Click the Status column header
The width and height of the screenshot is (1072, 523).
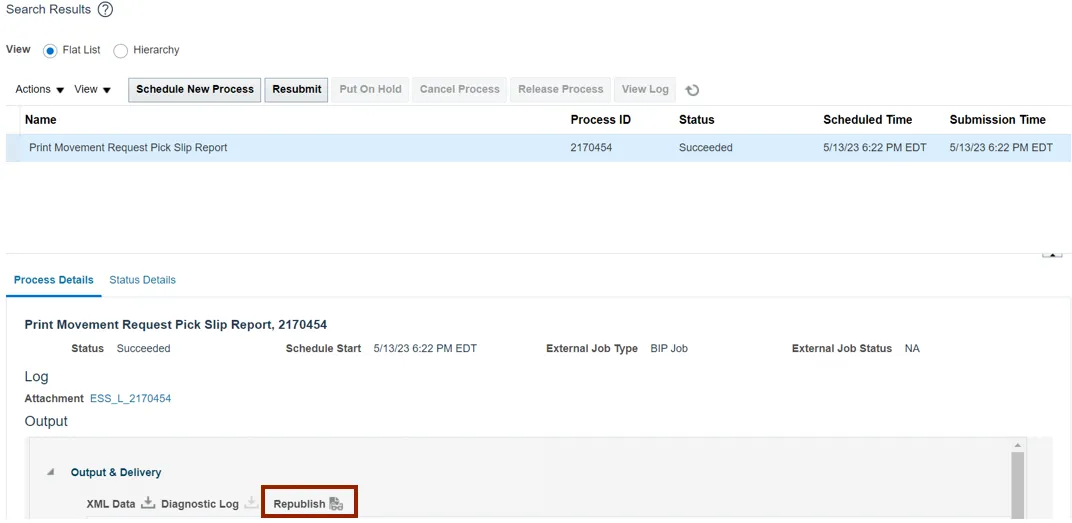(x=696, y=120)
